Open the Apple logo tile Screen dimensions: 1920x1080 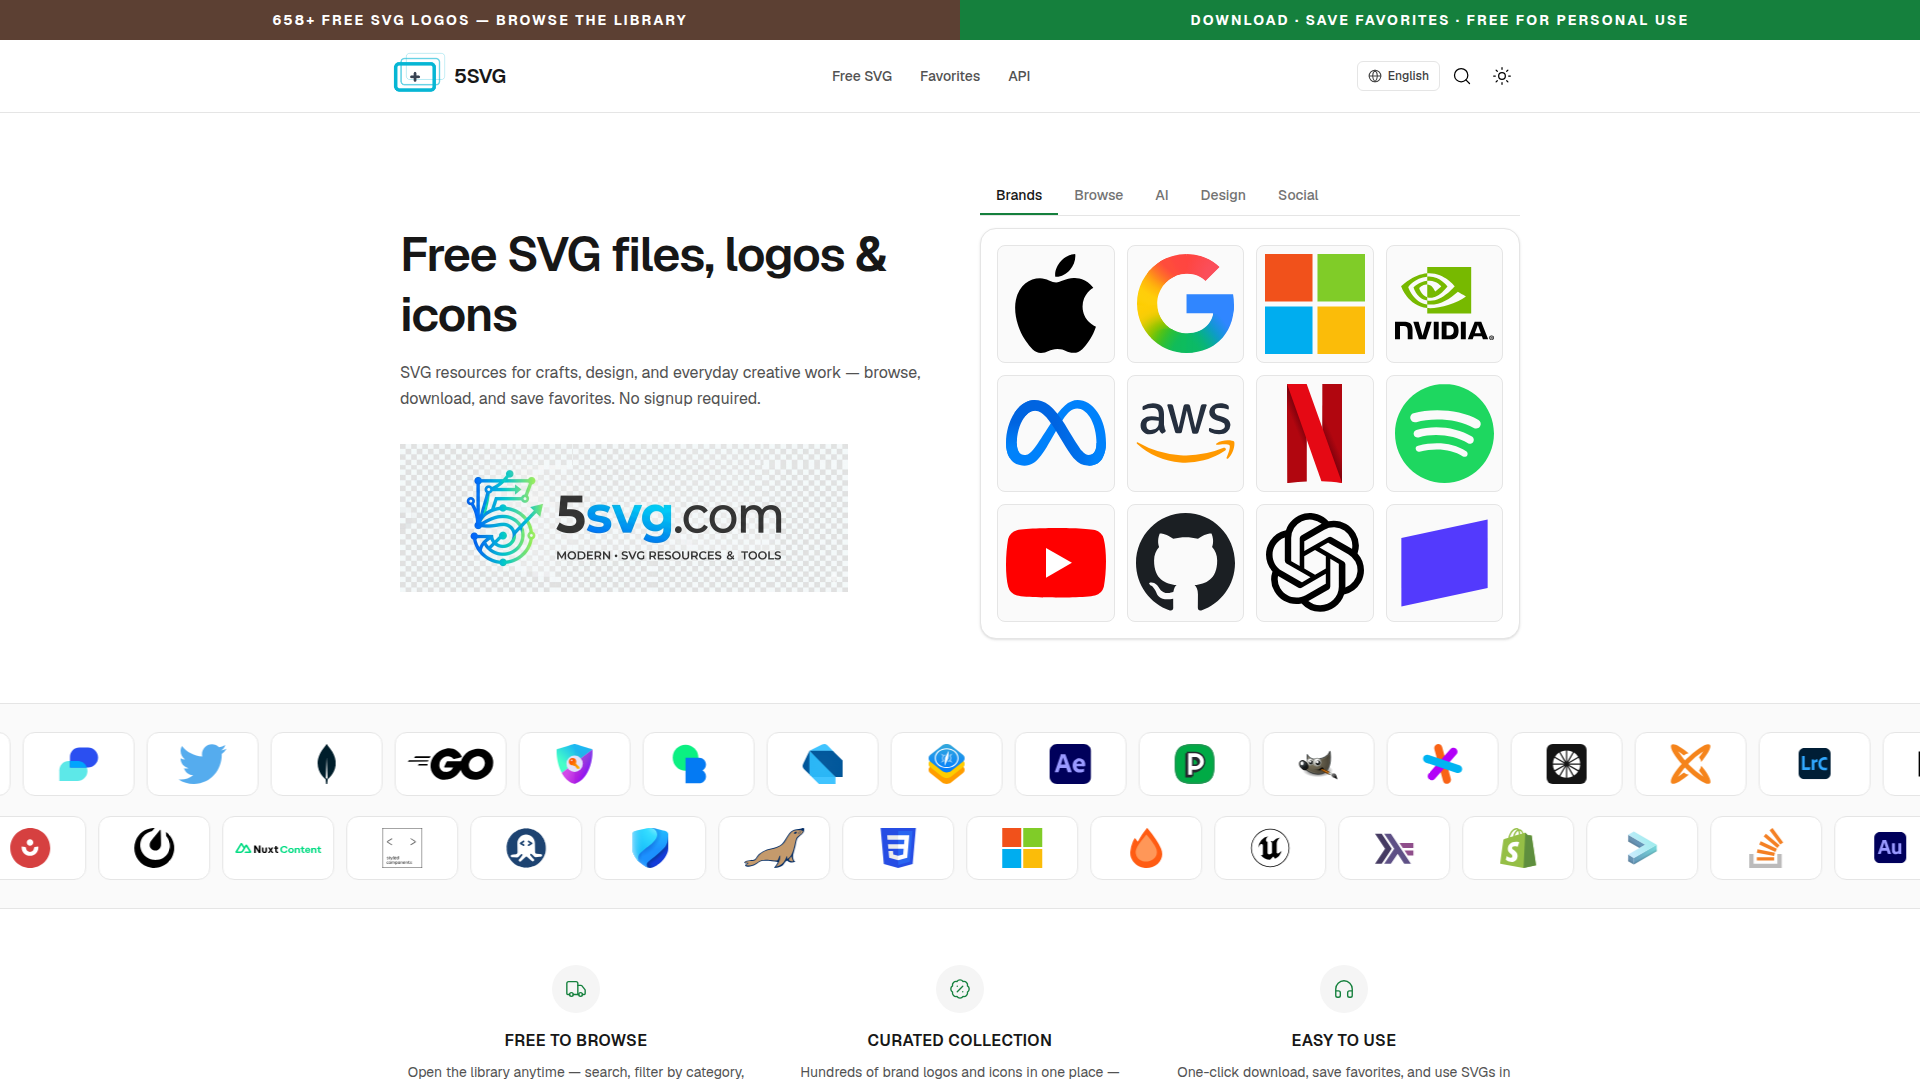(1056, 304)
